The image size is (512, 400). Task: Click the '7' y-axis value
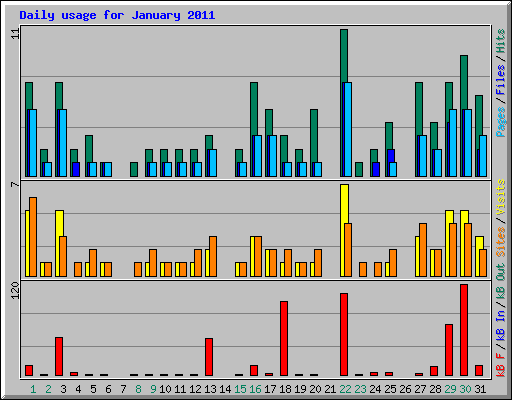tap(15, 184)
